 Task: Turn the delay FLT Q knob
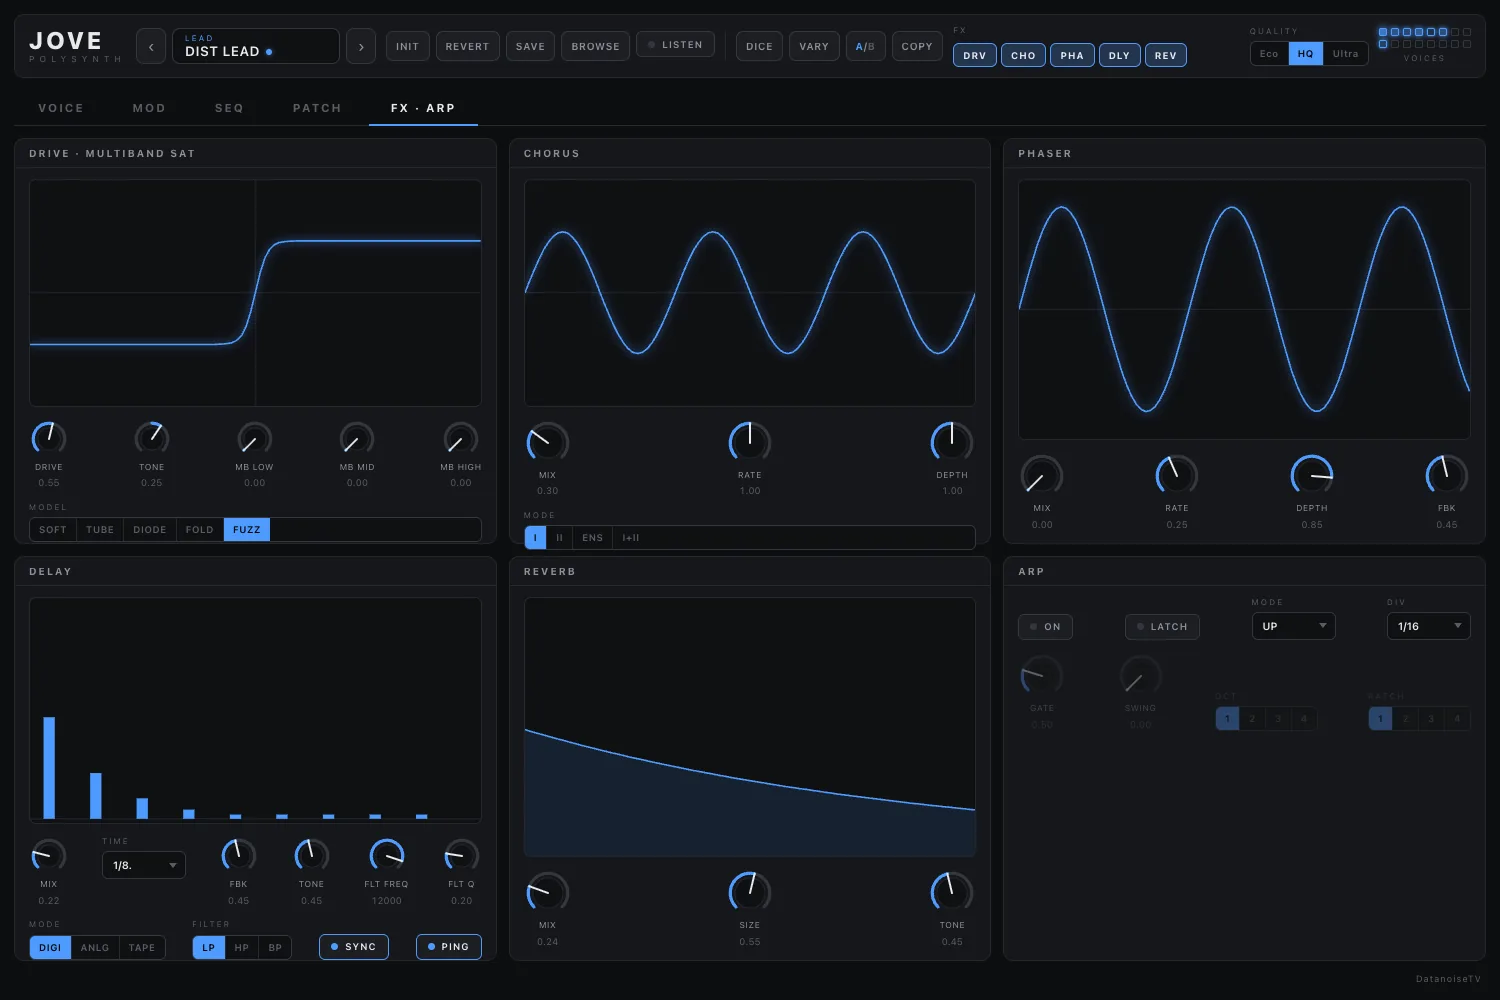[x=461, y=855]
